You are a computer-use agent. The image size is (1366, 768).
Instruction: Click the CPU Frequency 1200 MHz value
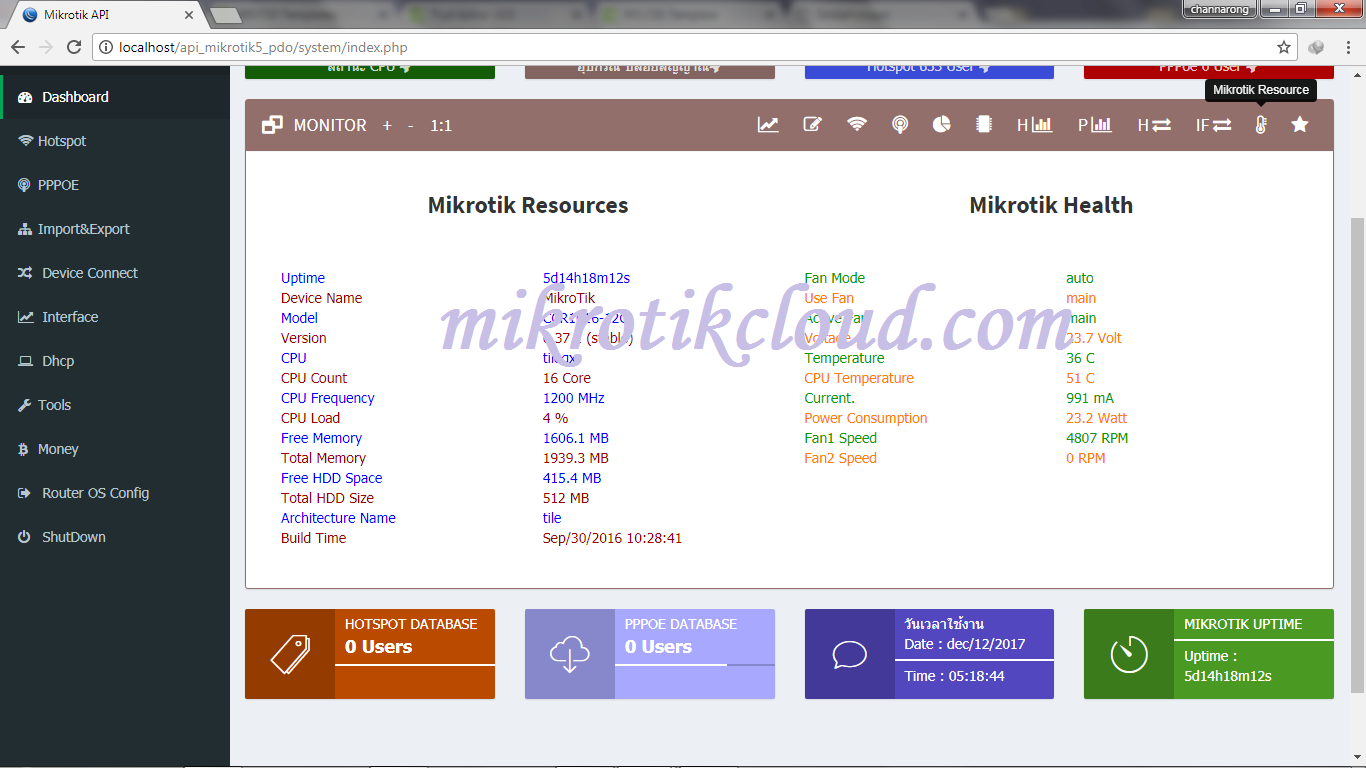(x=574, y=398)
